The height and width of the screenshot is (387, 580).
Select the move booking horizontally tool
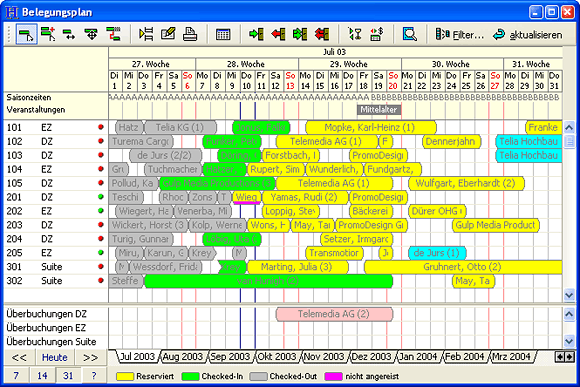(x=69, y=34)
